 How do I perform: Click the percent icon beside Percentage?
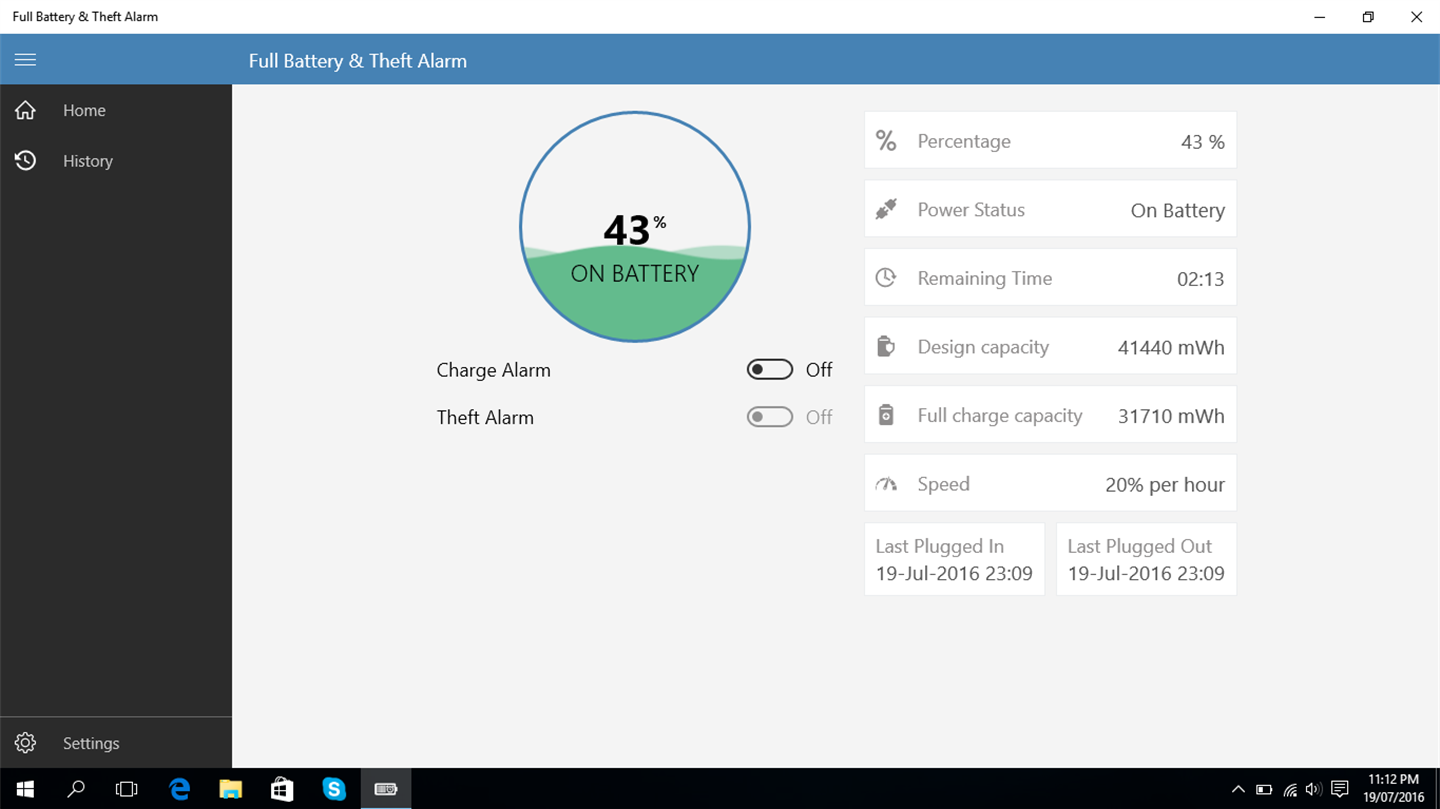tap(886, 141)
